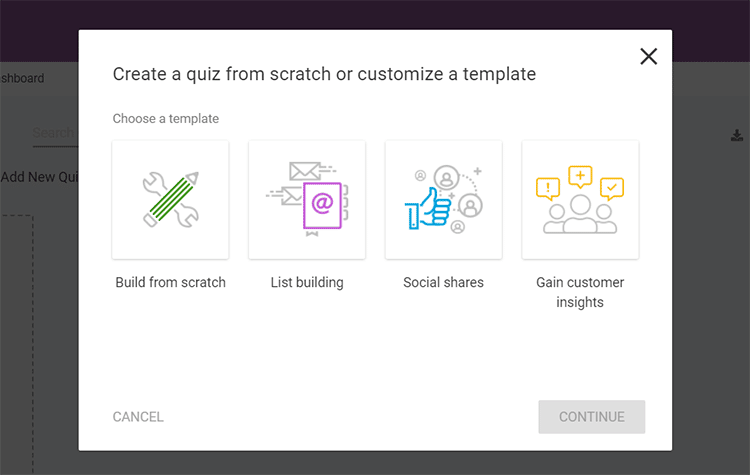Click the download icon behind the dialog
Viewport: 750px width, 475px height.
coord(737,136)
